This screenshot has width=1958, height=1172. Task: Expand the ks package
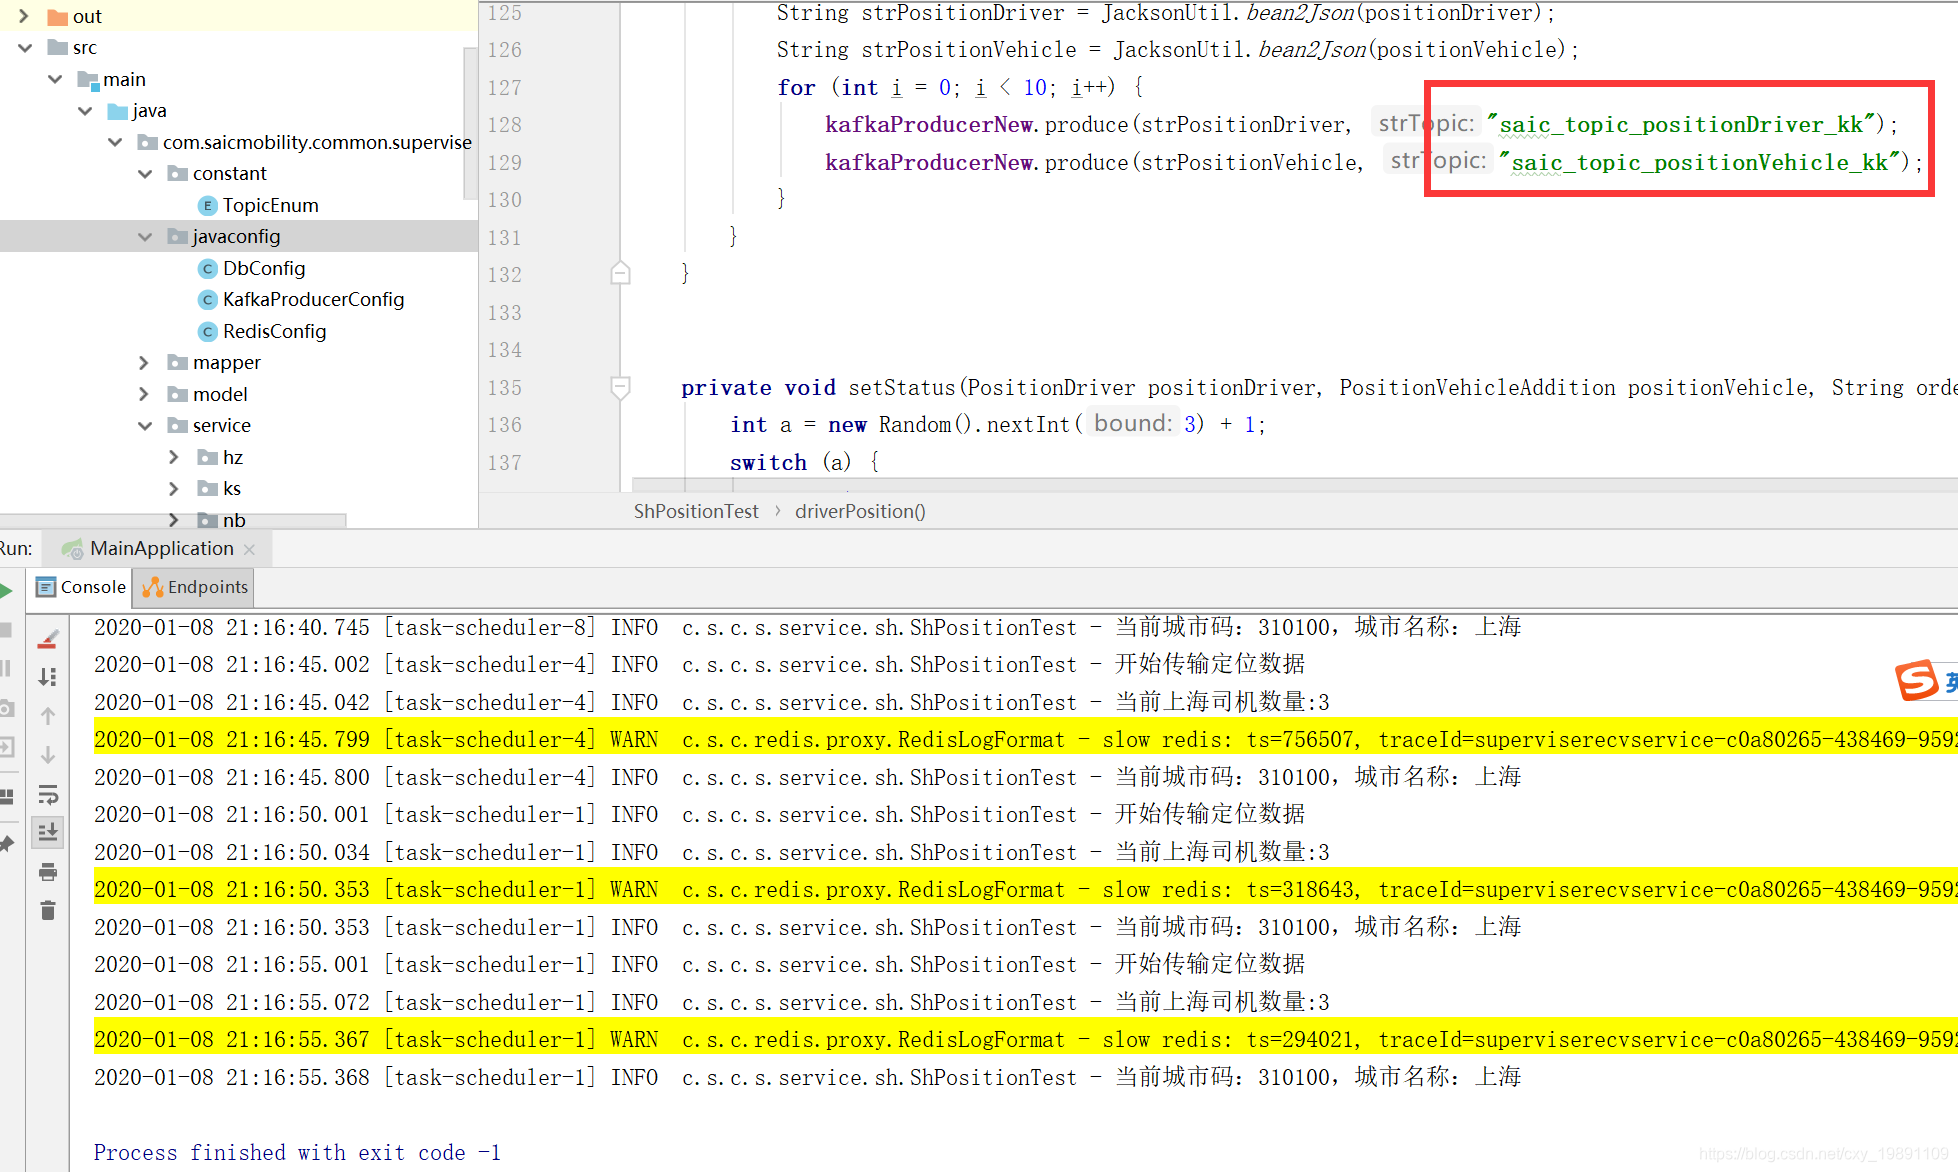coord(174,489)
